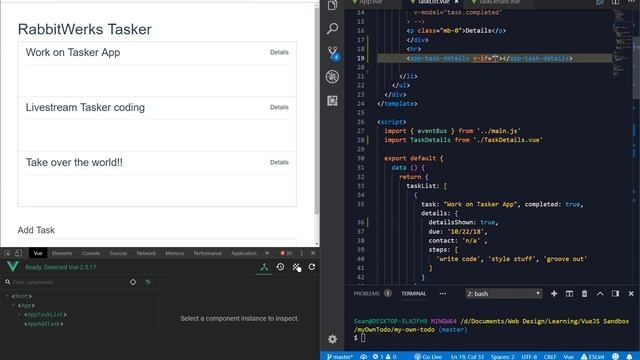Move terminal panel to the side
Screen dimensions: 640x360
coord(616,293)
